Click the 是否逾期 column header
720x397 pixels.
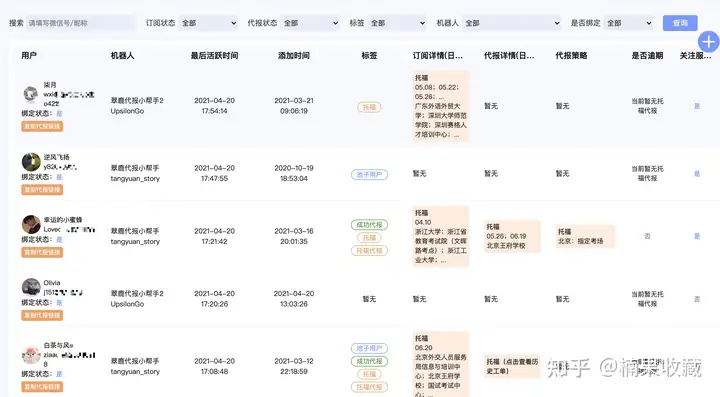pyautogui.click(x=647, y=56)
